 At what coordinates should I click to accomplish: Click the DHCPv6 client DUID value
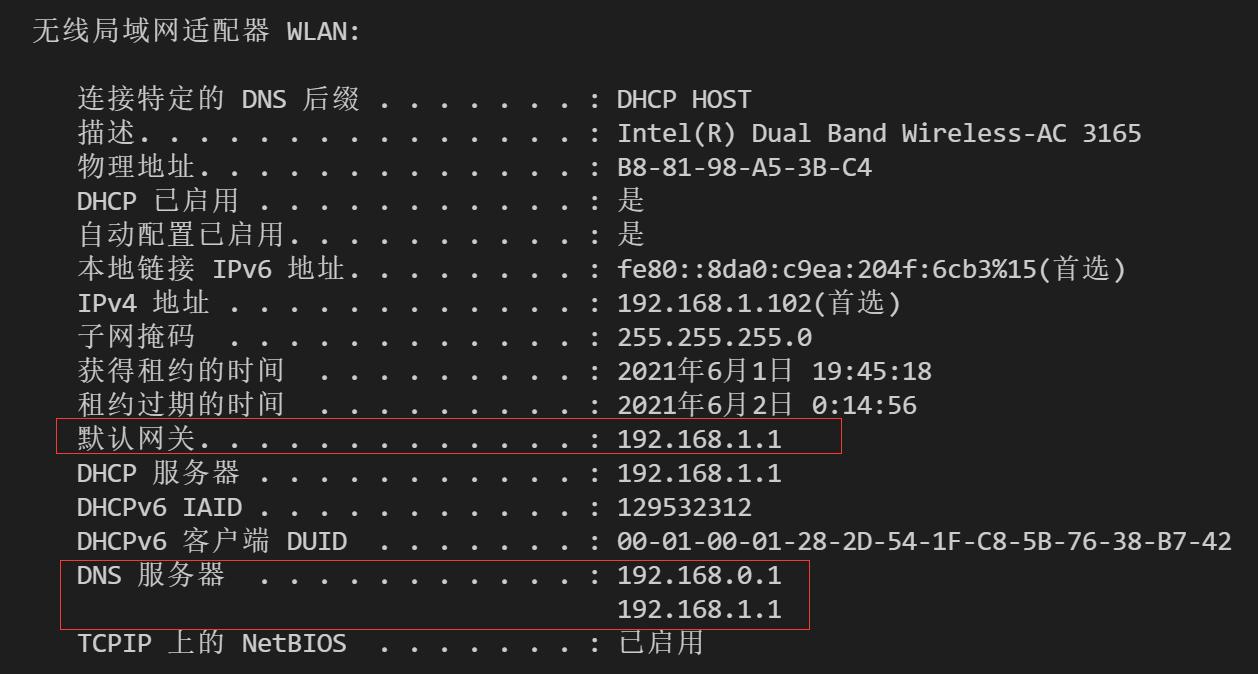(x=924, y=541)
